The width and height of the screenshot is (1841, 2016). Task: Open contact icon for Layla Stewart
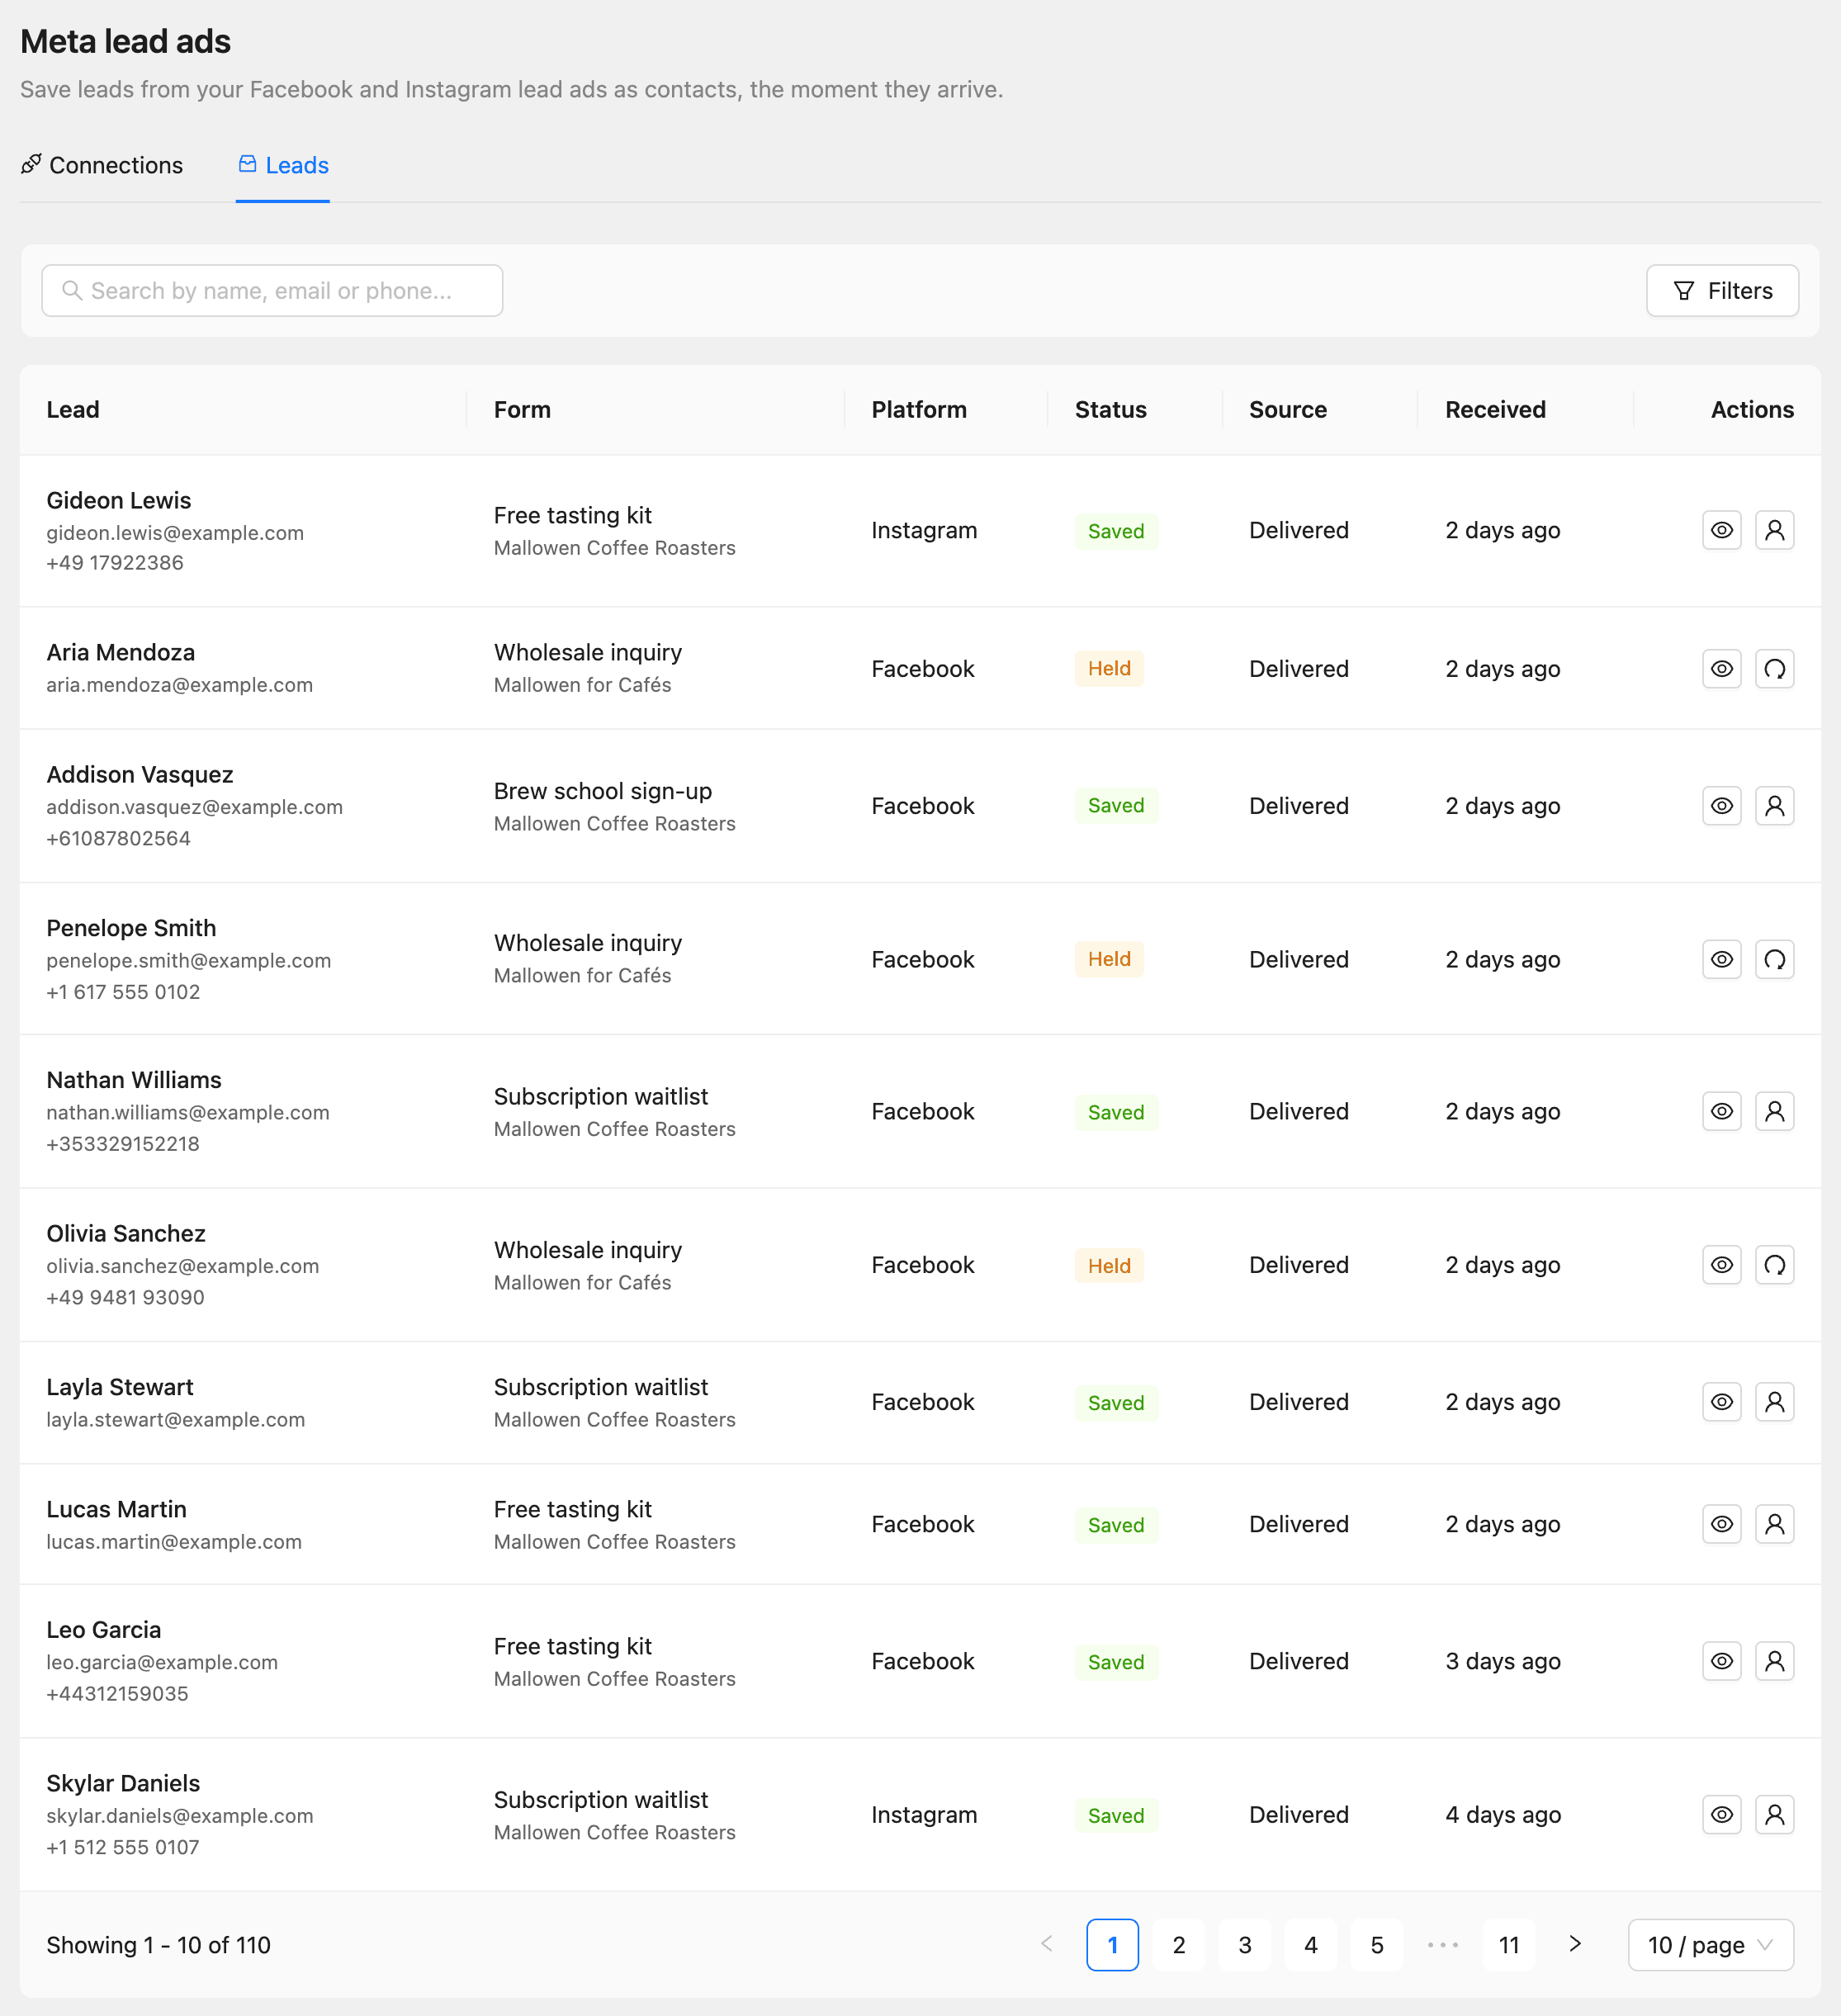(1774, 1402)
